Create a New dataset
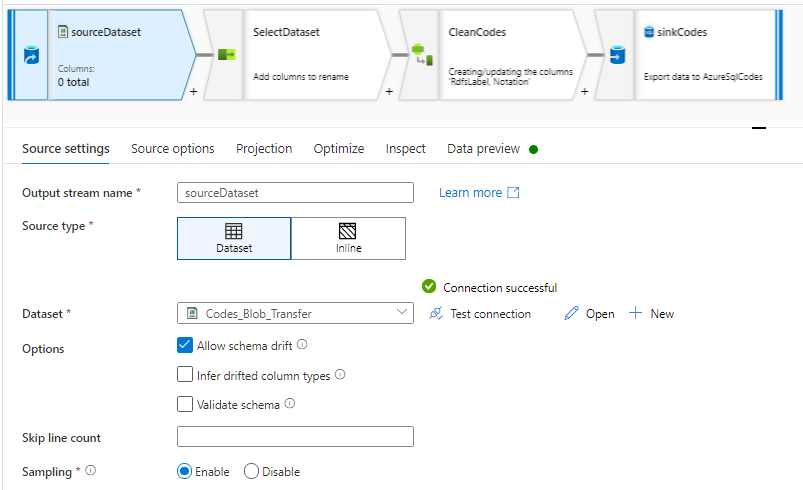803x490 pixels. (x=652, y=314)
